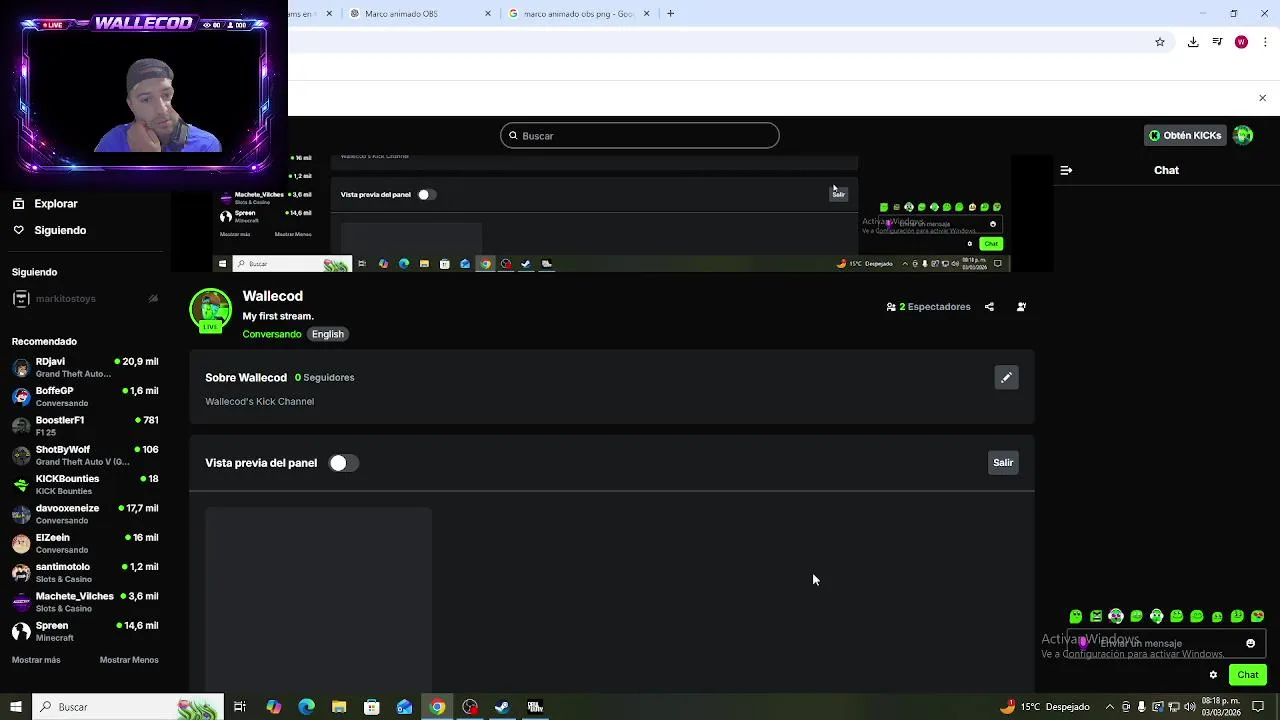Open the emoji picker inside the message field
1280x720 pixels.
tap(1250, 643)
